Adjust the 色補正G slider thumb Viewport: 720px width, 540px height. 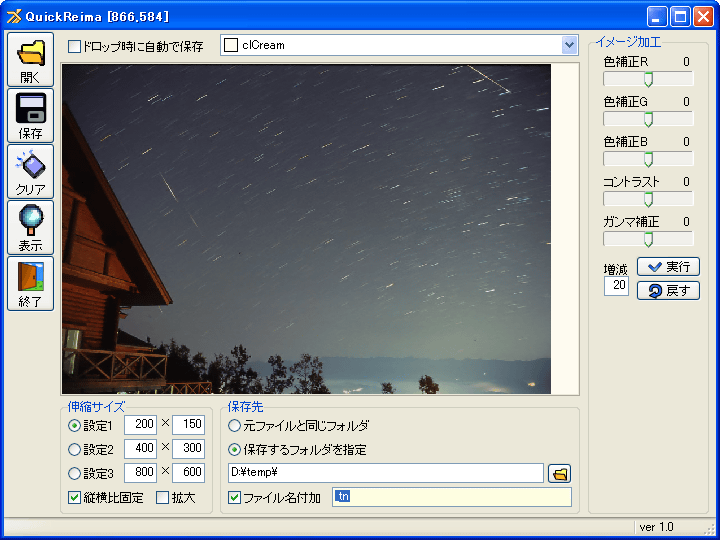click(x=648, y=119)
